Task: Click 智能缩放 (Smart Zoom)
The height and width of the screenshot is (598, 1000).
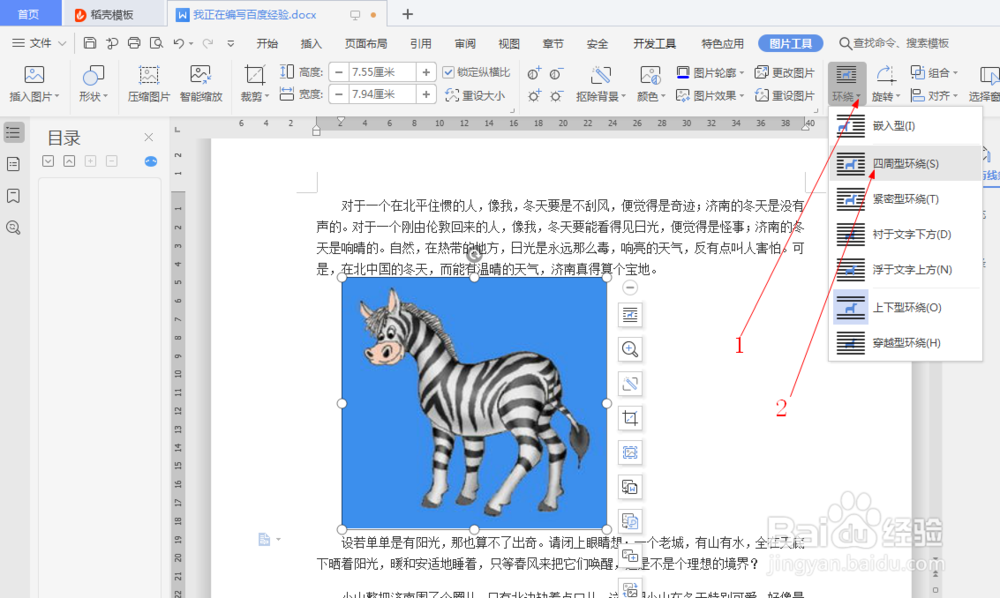Action: (x=201, y=84)
